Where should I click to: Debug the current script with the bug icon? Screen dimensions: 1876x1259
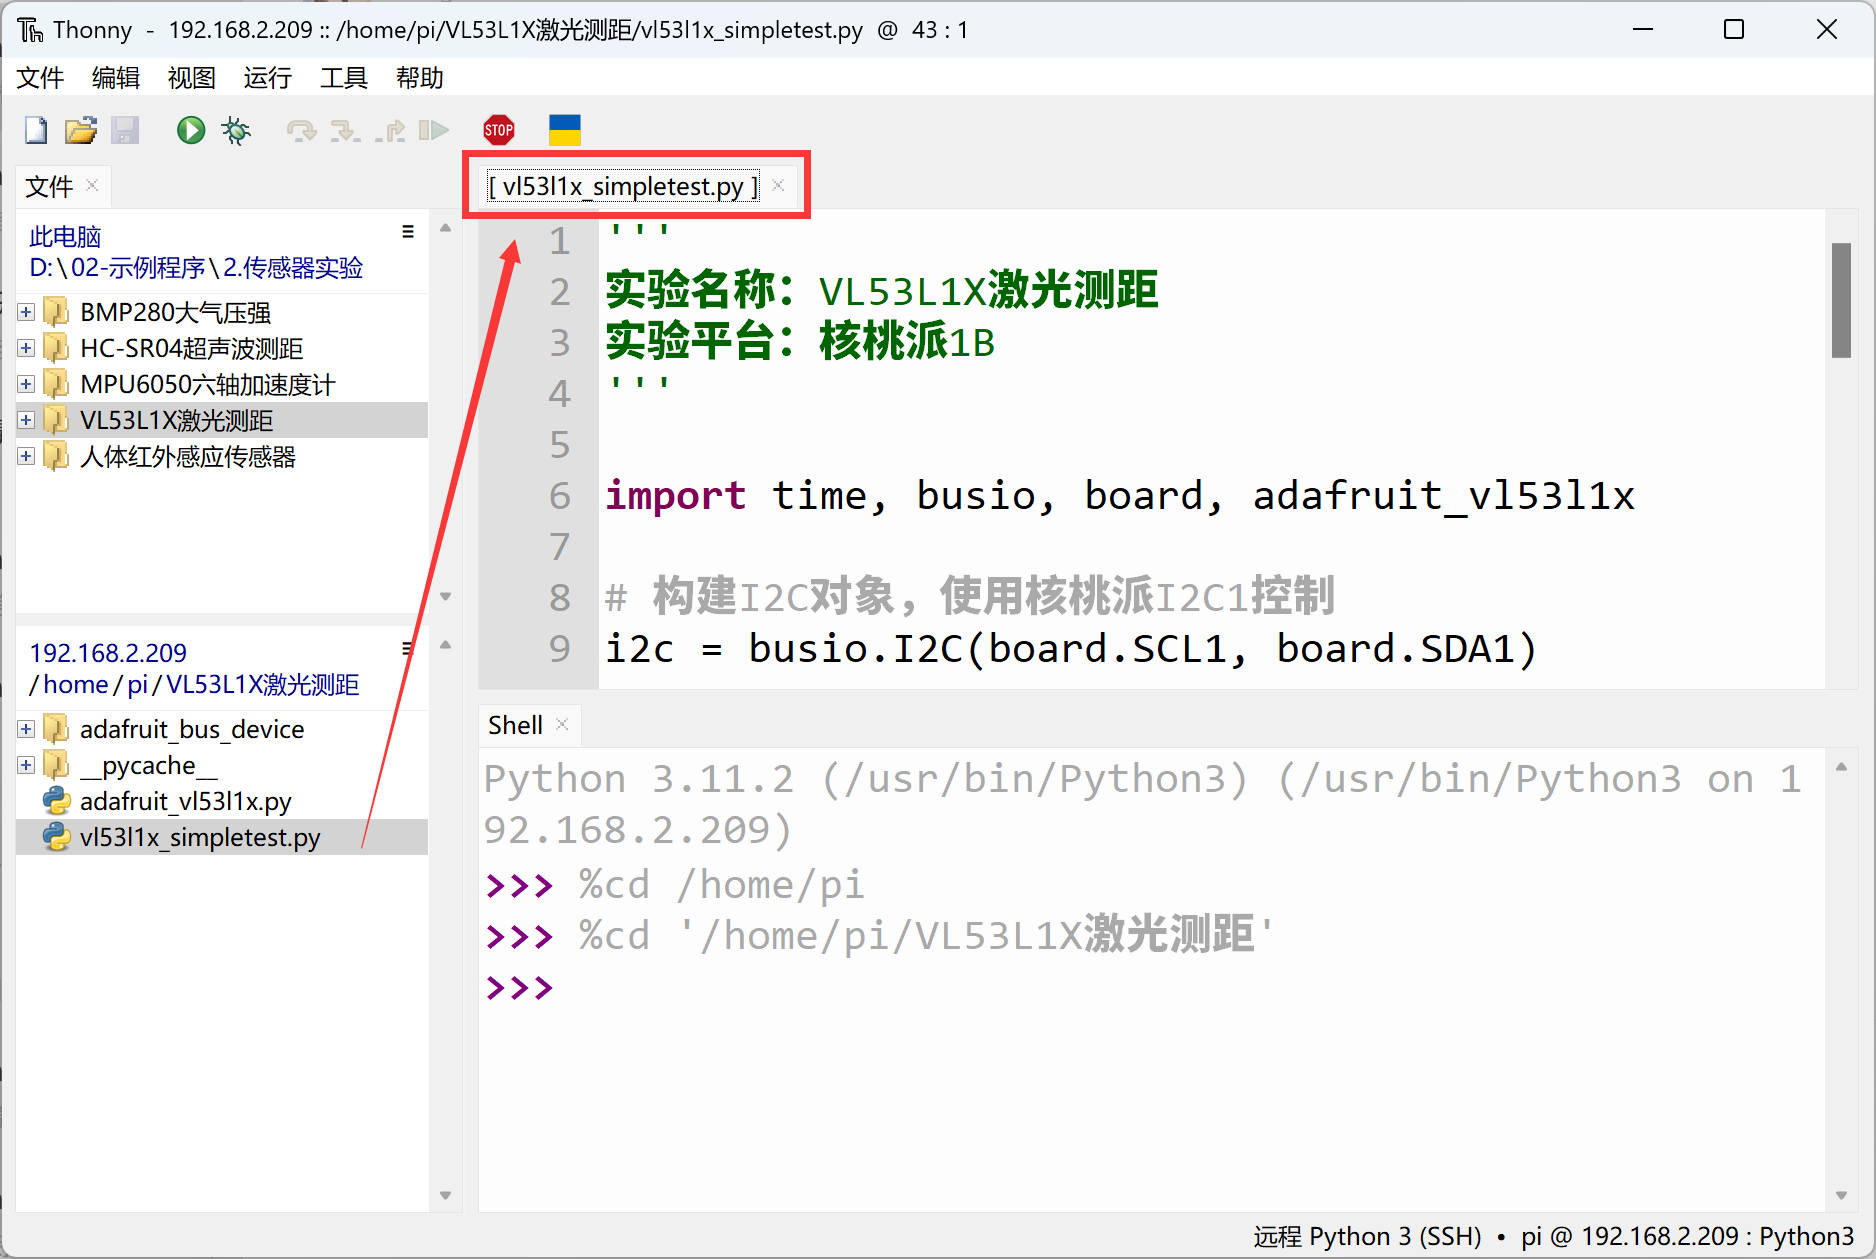(236, 130)
